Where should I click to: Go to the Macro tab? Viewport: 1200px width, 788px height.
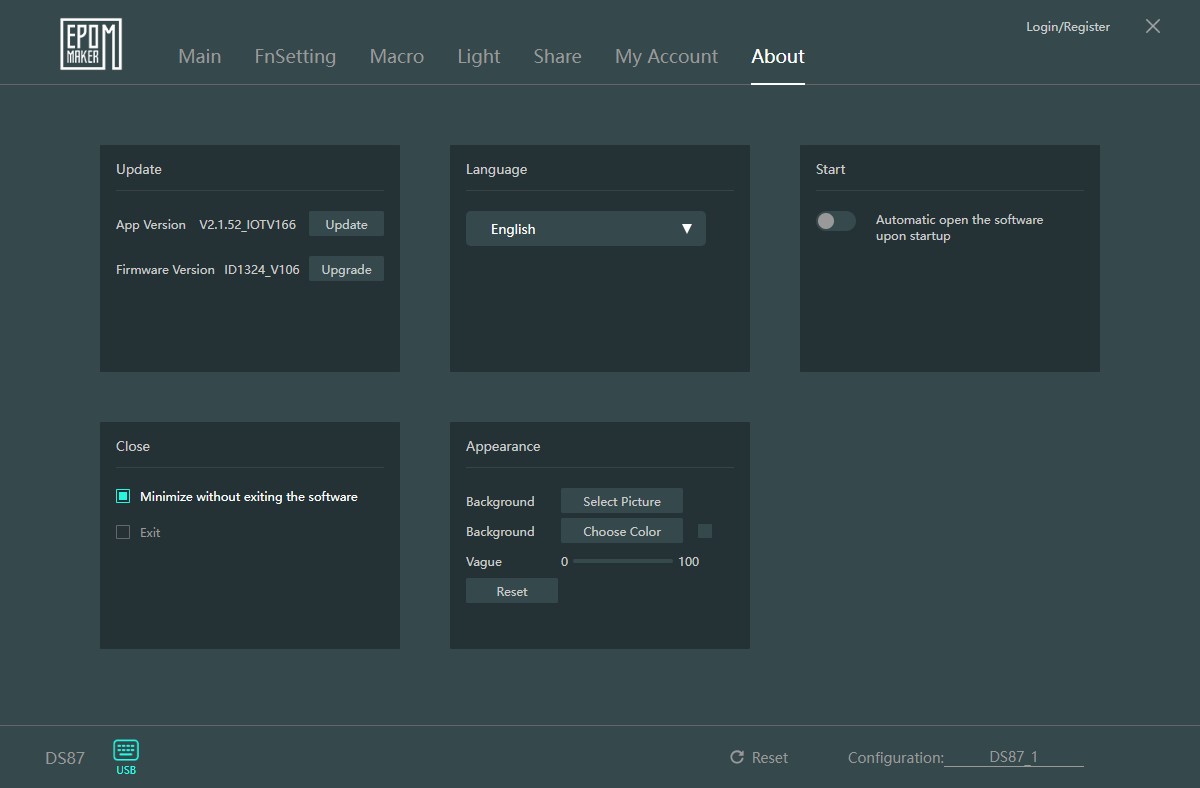397,56
